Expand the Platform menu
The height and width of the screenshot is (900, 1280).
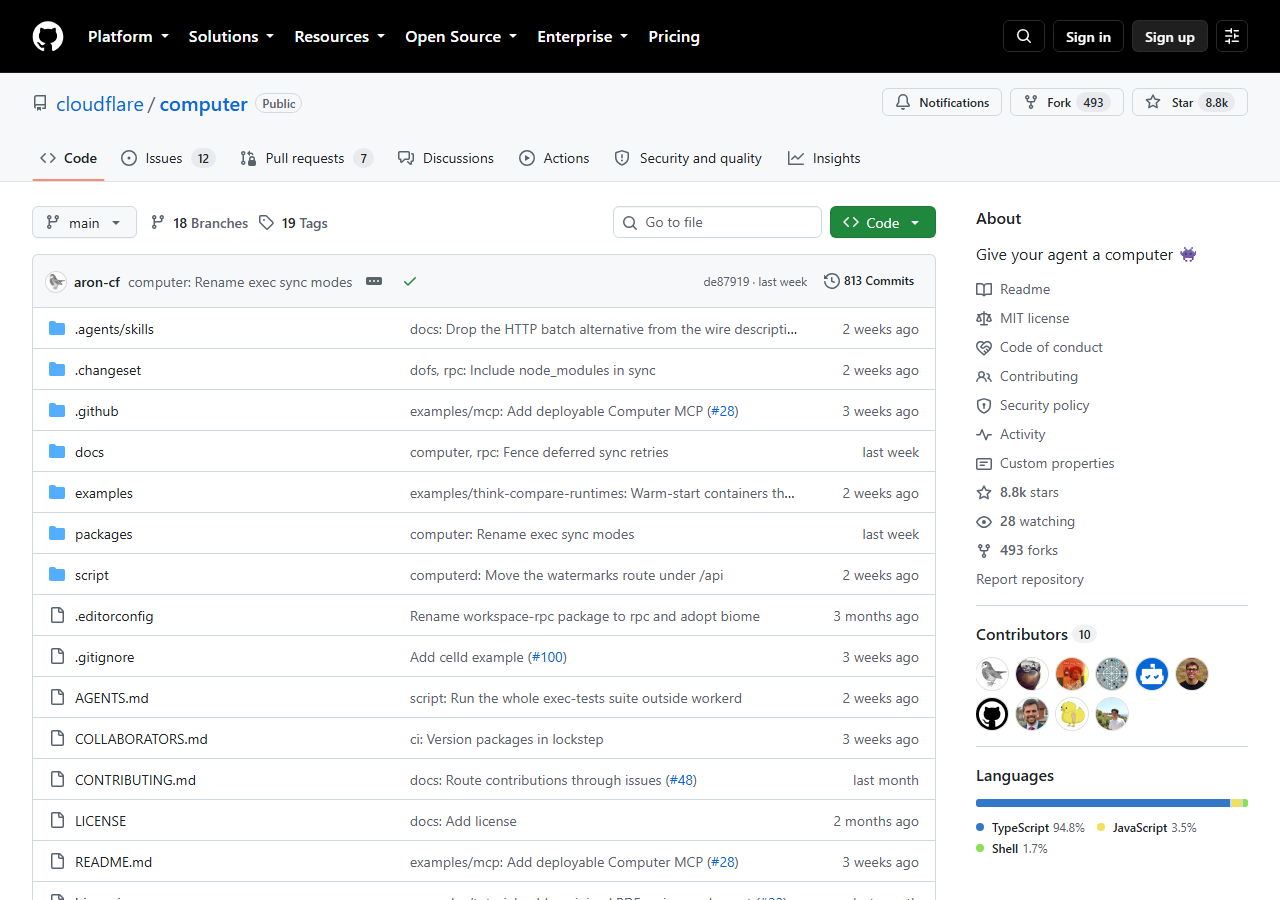click(x=127, y=36)
